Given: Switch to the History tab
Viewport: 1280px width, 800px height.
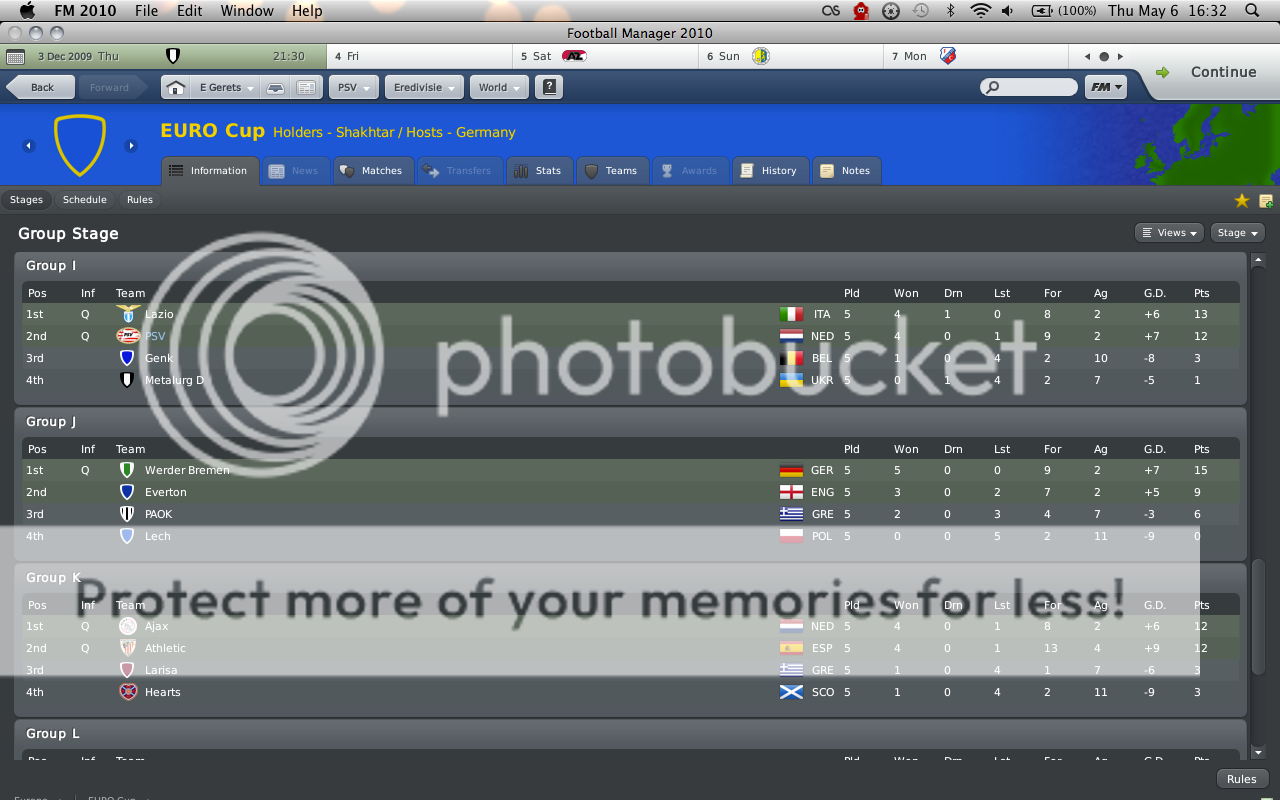Looking at the screenshot, I should pyautogui.click(x=769, y=171).
